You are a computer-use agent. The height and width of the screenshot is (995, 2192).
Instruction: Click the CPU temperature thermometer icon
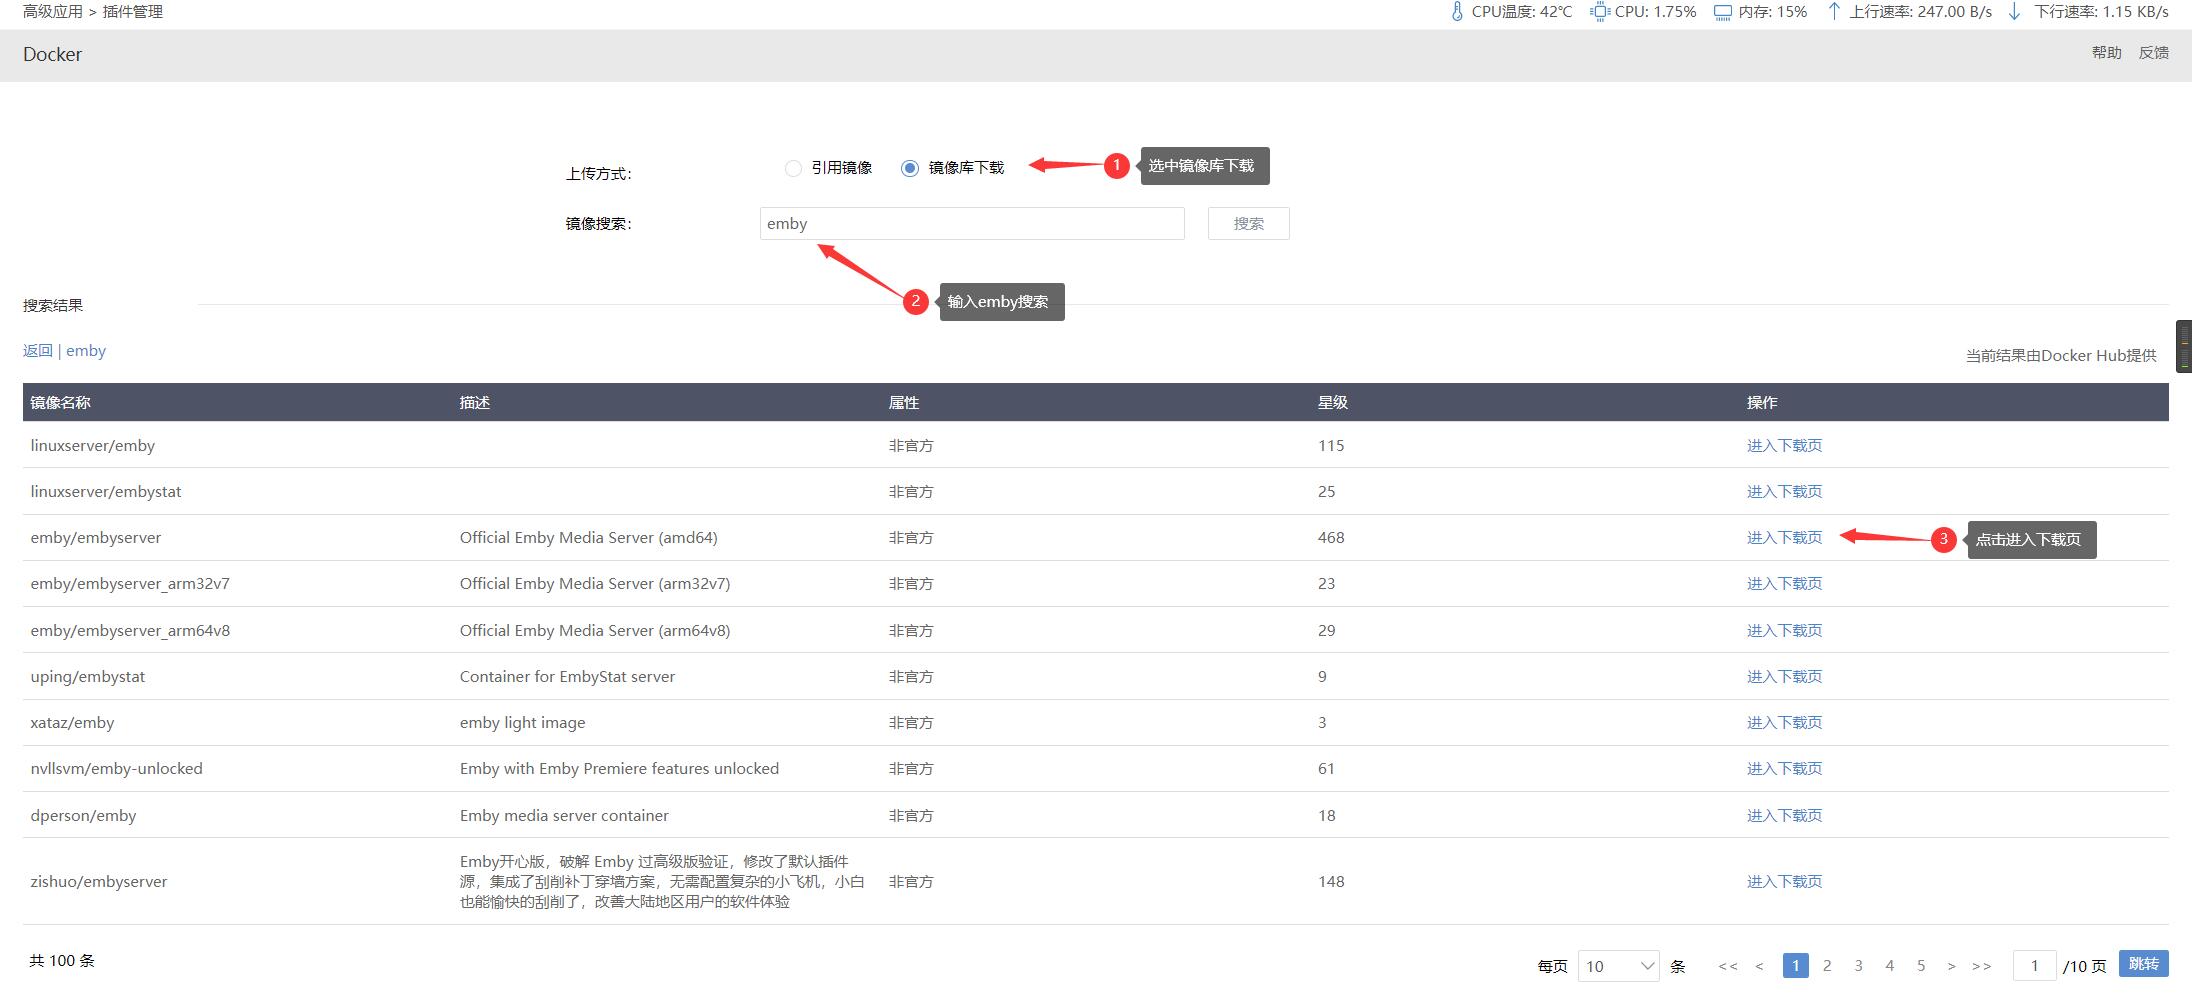pyautogui.click(x=1458, y=11)
